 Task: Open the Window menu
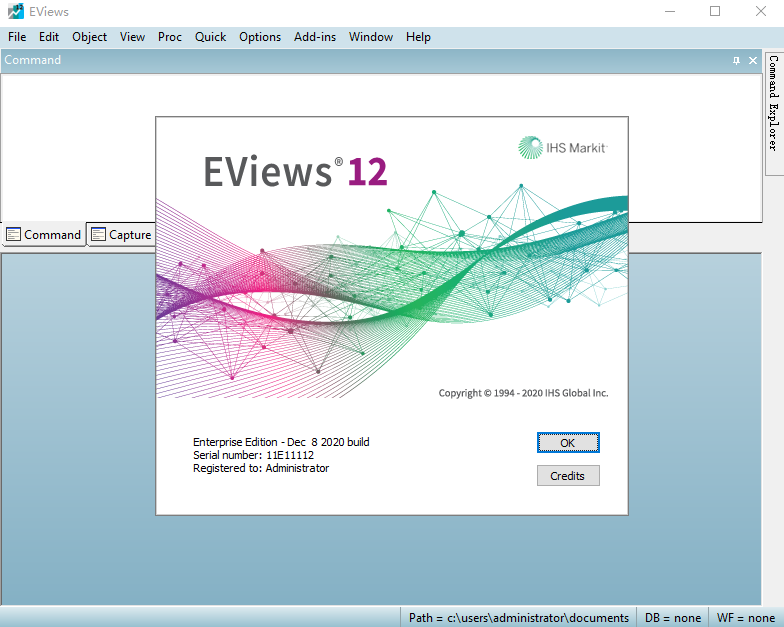[371, 37]
